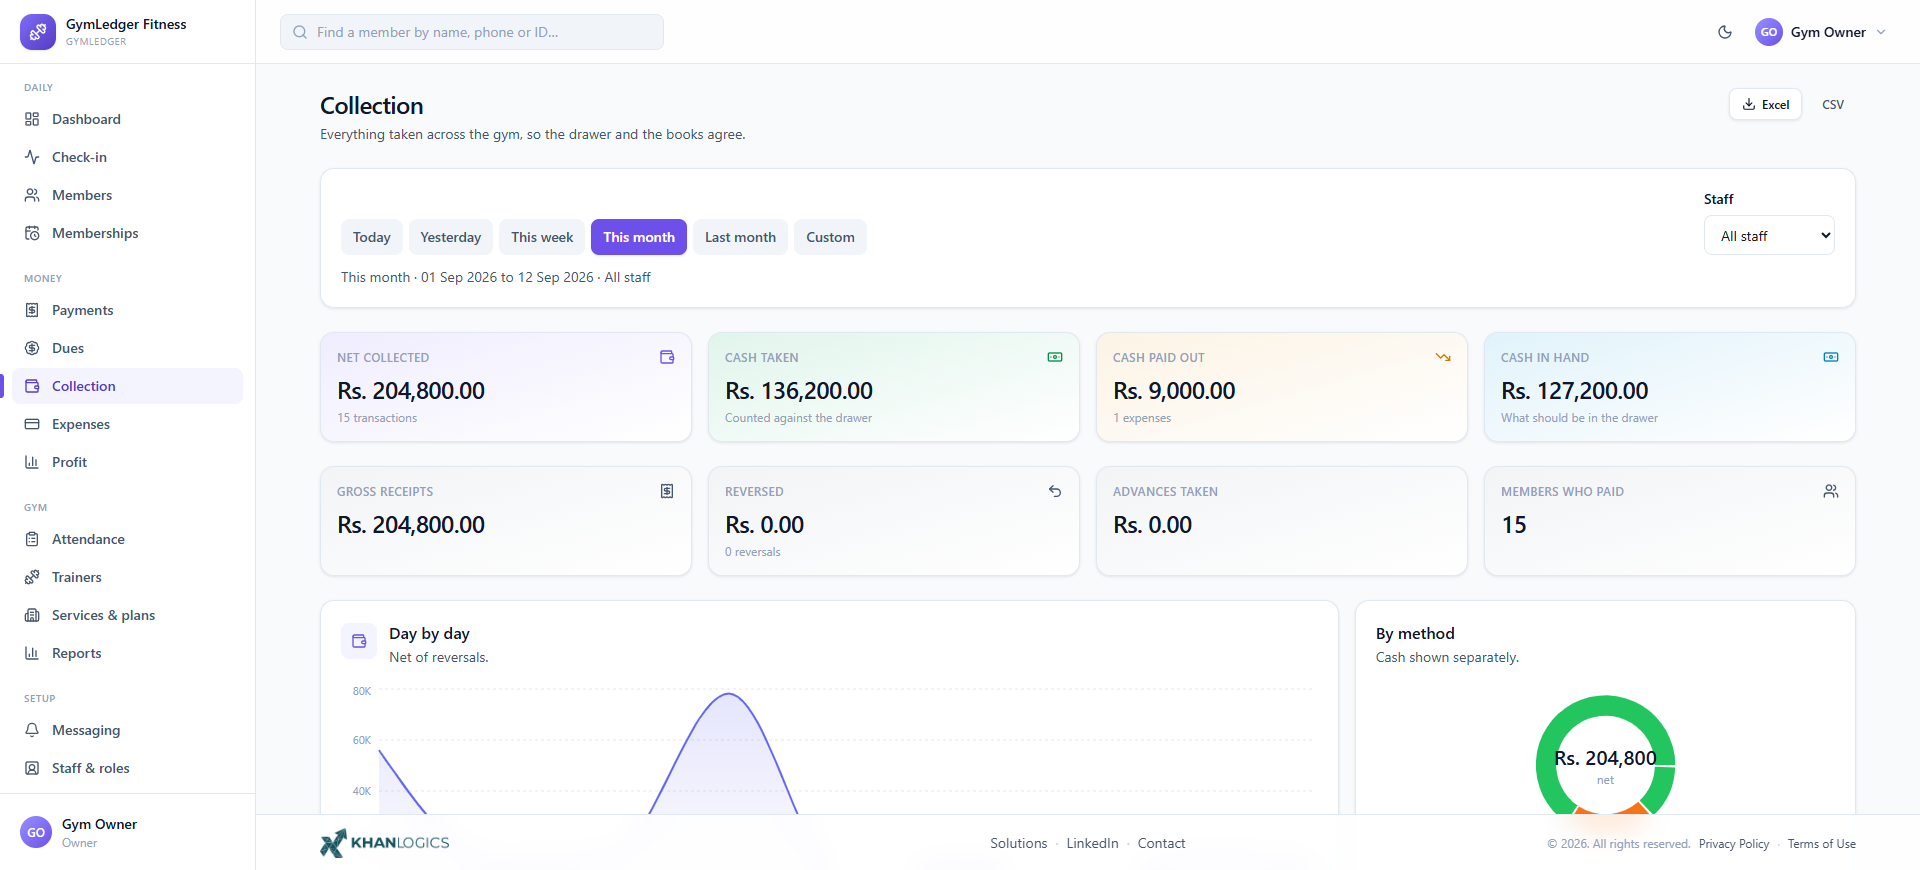The width and height of the screenshot is (1920, 870).
Task: Open Attendance under Gym
Action: coord(128,539)
